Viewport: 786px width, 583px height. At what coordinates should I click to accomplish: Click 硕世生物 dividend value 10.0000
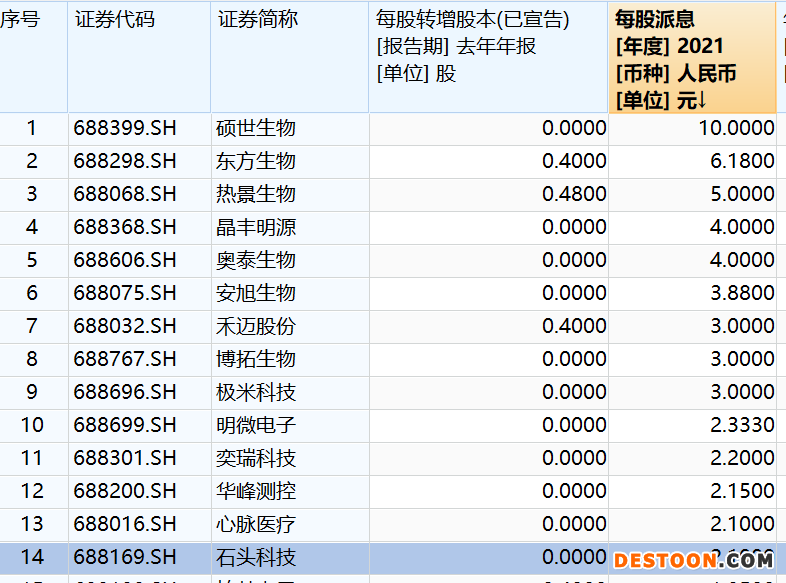pyautogui.click(x=736, y=128)
